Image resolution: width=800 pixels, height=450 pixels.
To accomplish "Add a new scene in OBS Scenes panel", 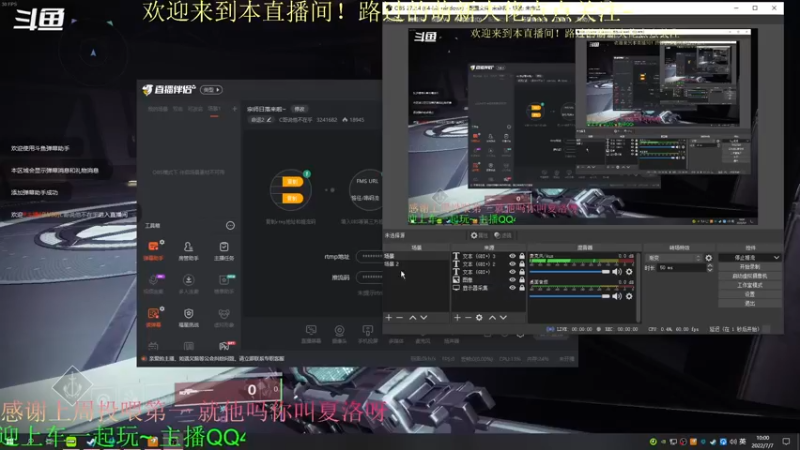I will (389, 317).
